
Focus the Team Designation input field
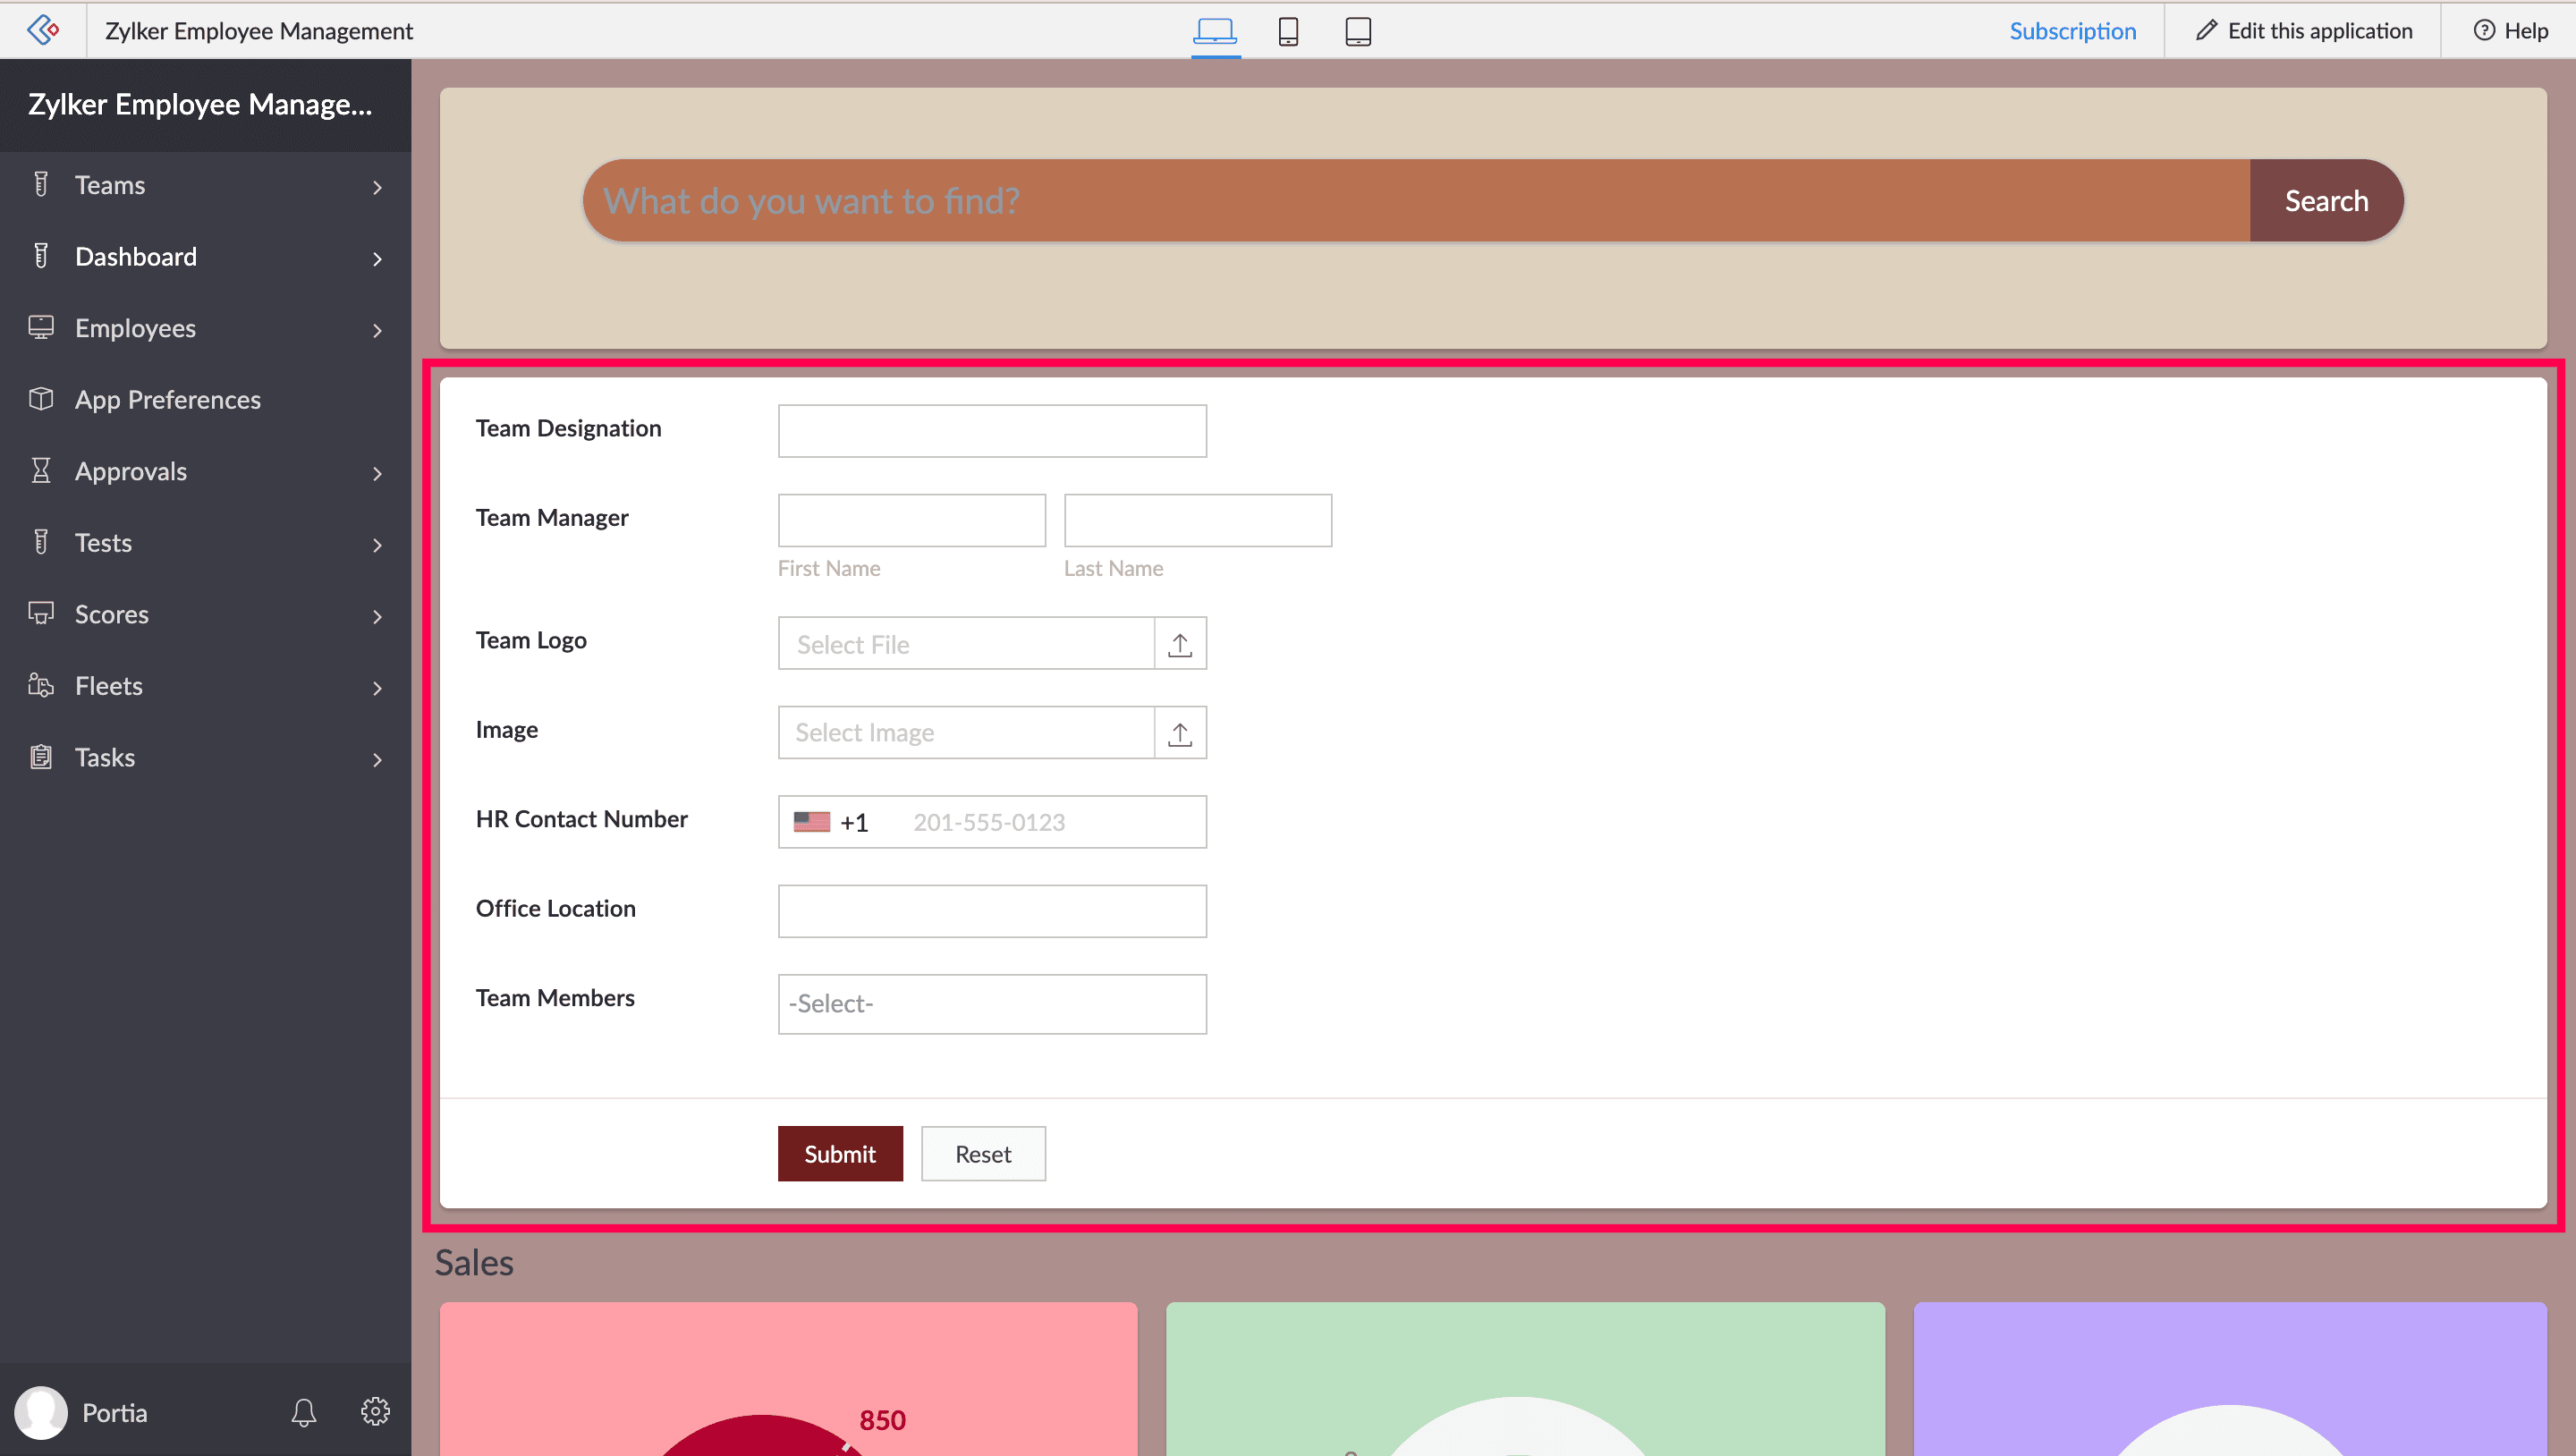click(x=991, y=431)
